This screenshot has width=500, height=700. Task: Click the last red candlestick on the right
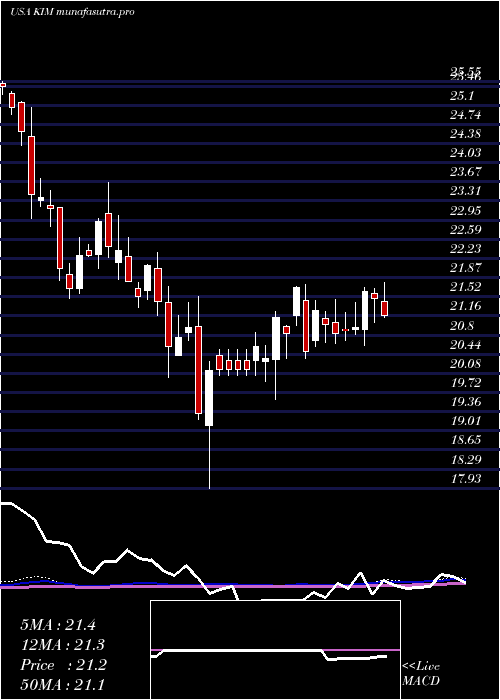[384, 308]
